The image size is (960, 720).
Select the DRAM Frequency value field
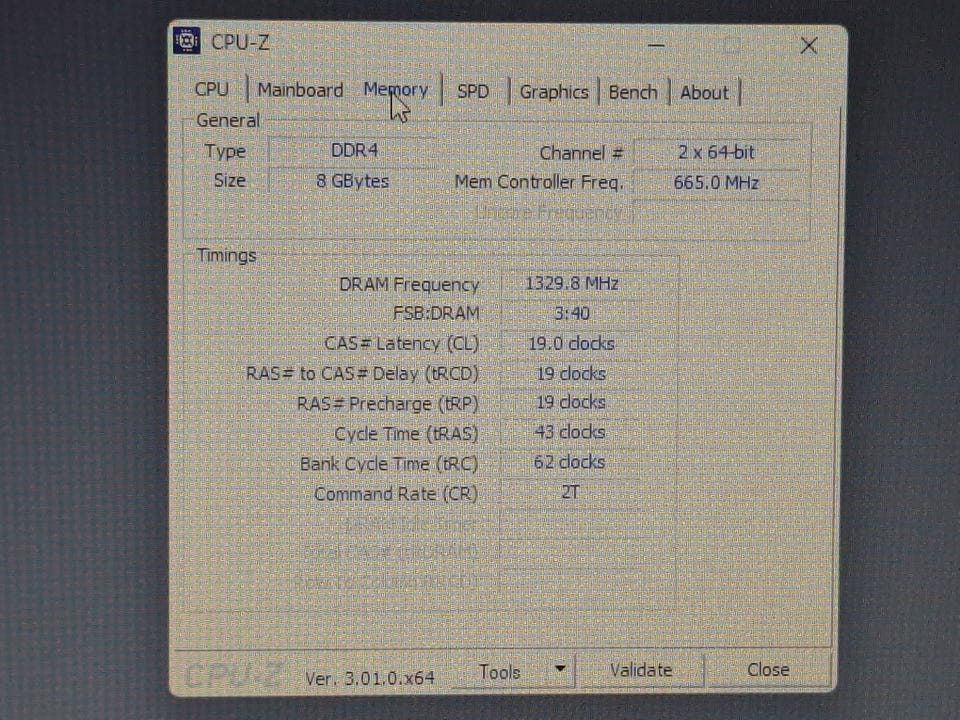point(571,283)
